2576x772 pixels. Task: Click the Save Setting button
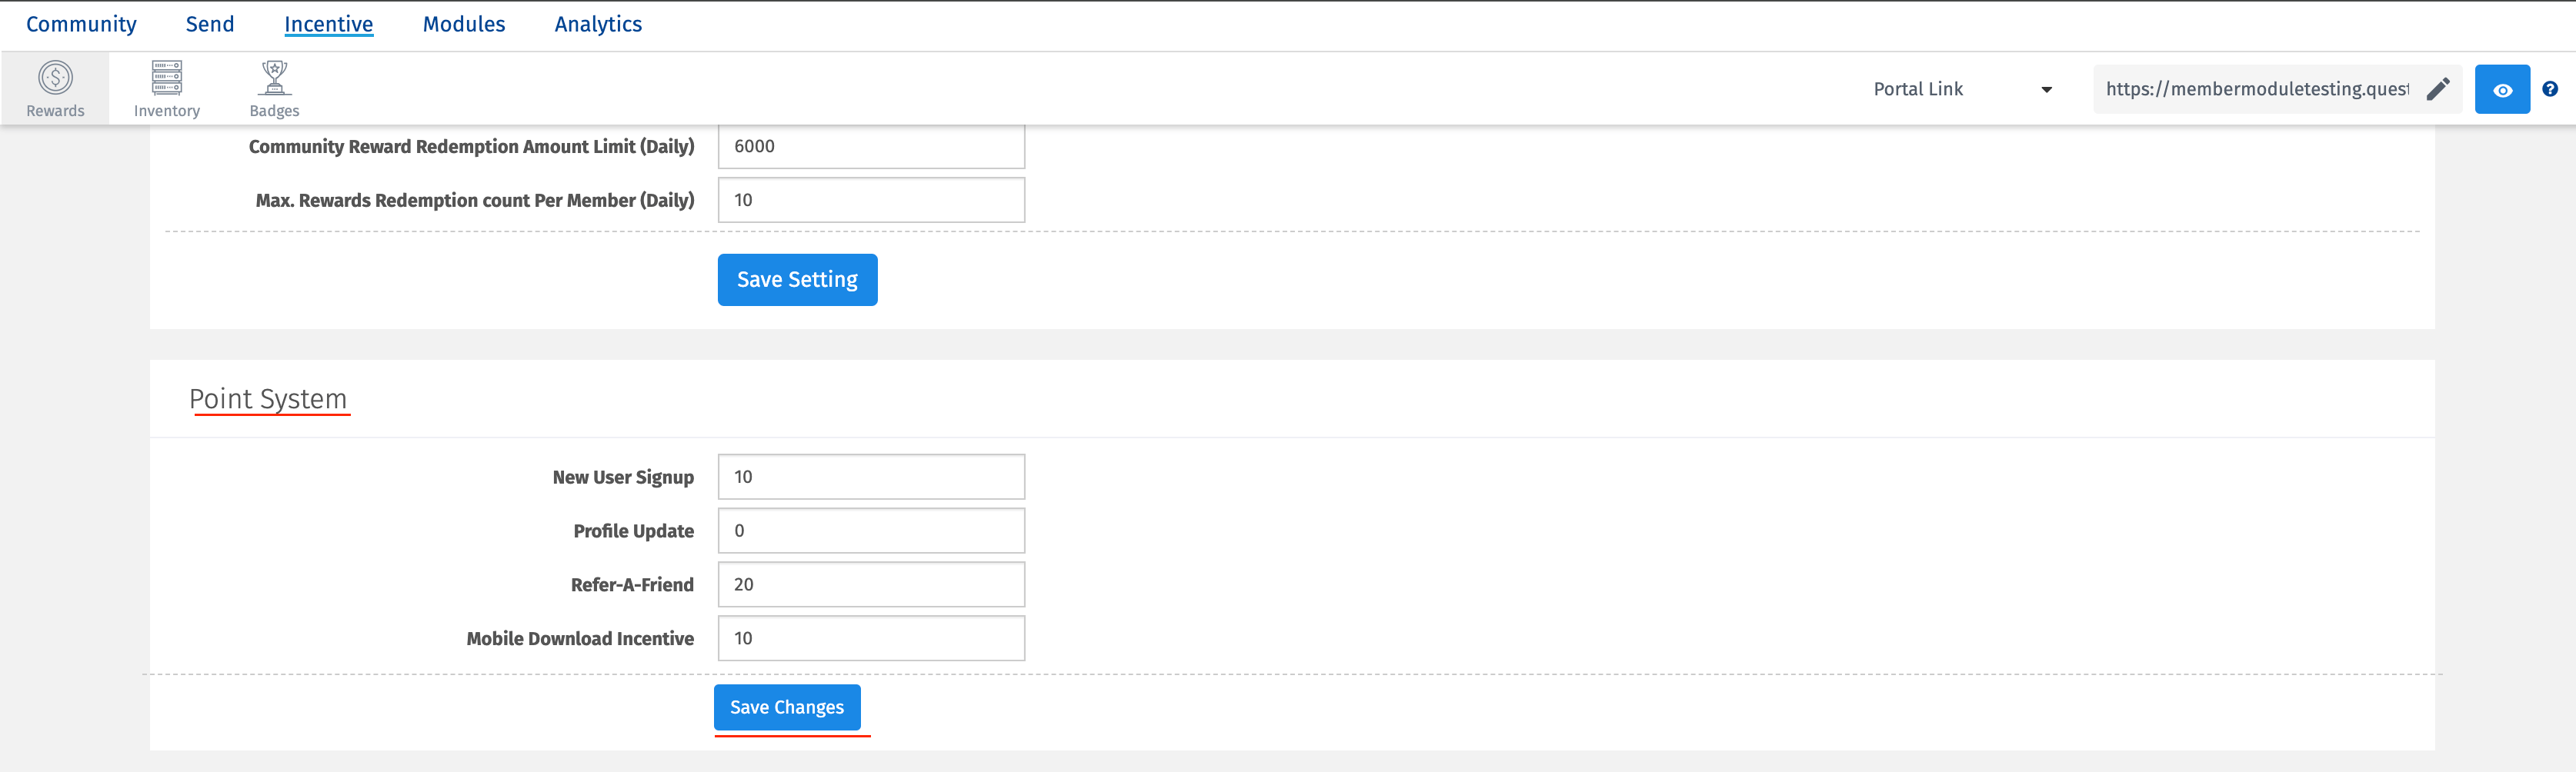[797, 279]
